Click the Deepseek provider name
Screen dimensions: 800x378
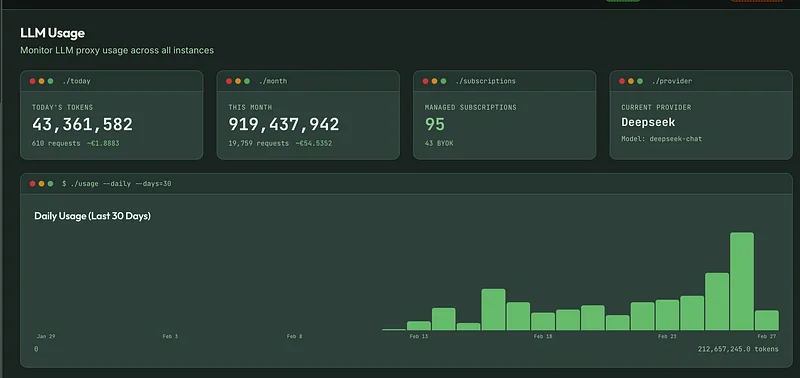pyautogui.click(x=648, y=122)
